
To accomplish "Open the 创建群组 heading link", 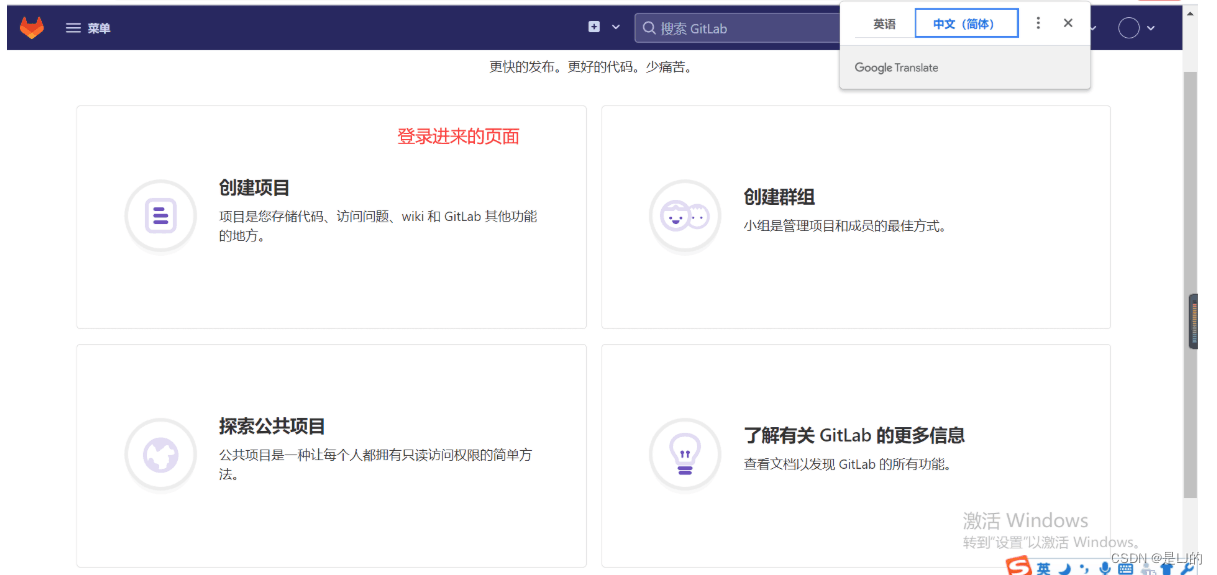I will click(779, 197).
